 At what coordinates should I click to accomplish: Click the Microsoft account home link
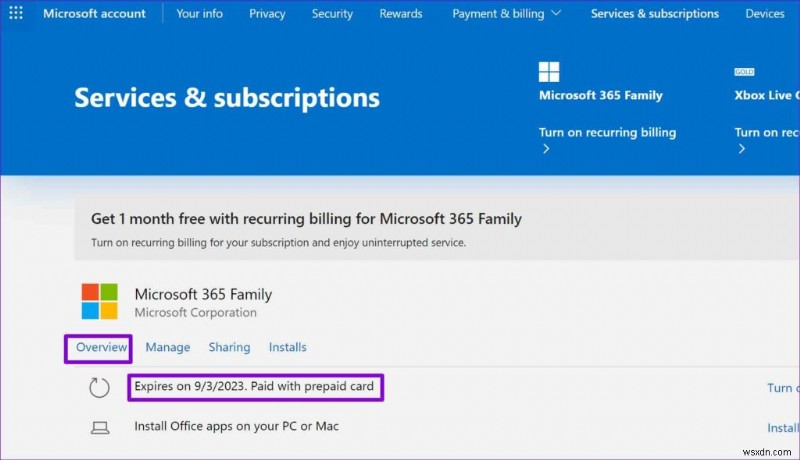click(x=94, y=14)
